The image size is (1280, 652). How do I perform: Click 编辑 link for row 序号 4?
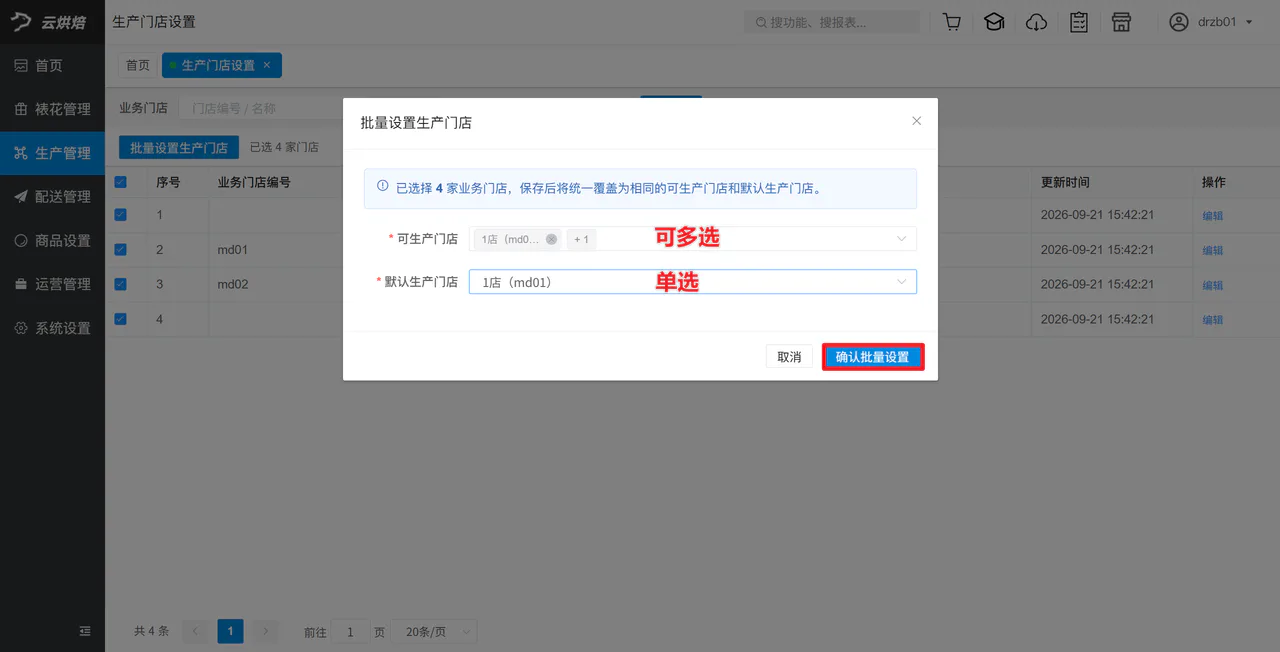point(1212,320)
